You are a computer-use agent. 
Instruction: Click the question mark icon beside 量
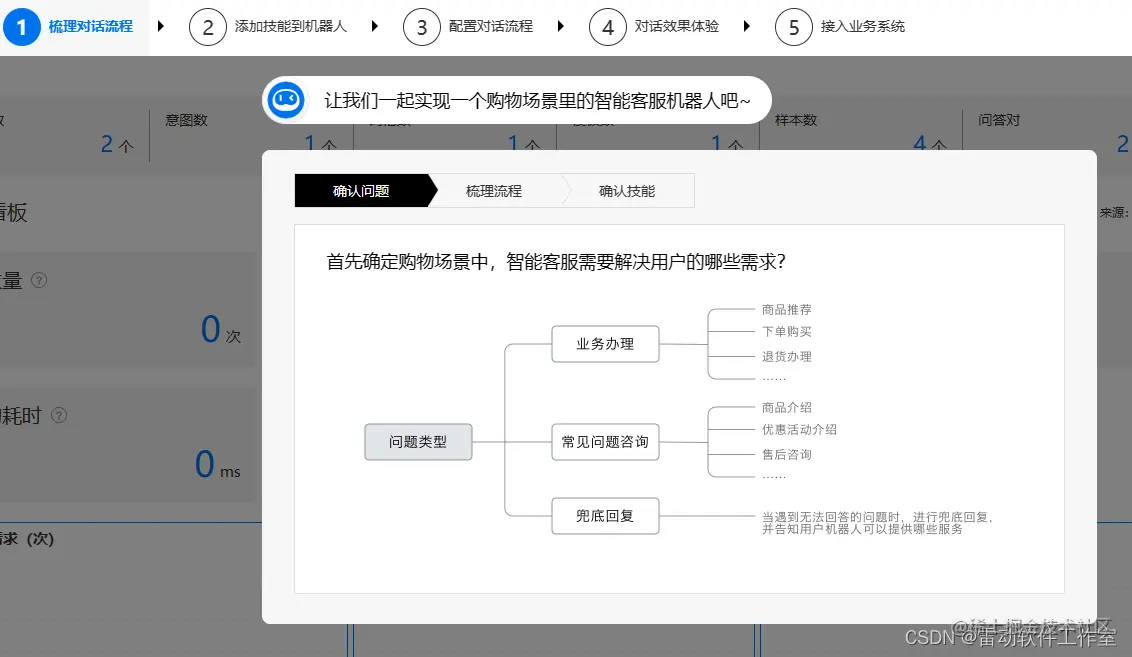click(x=37, y=281)
